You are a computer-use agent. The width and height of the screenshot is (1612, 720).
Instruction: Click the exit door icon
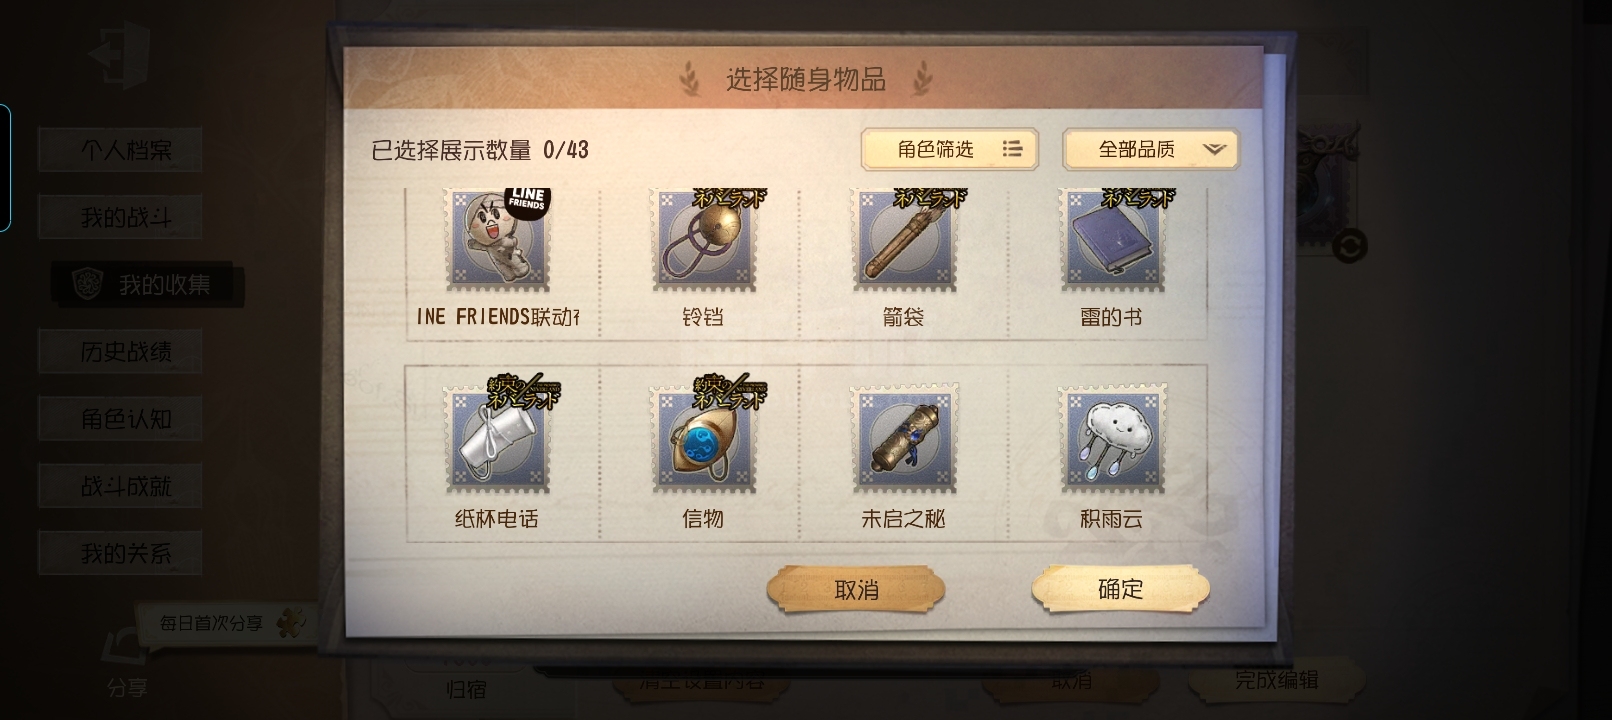[119, 55]
